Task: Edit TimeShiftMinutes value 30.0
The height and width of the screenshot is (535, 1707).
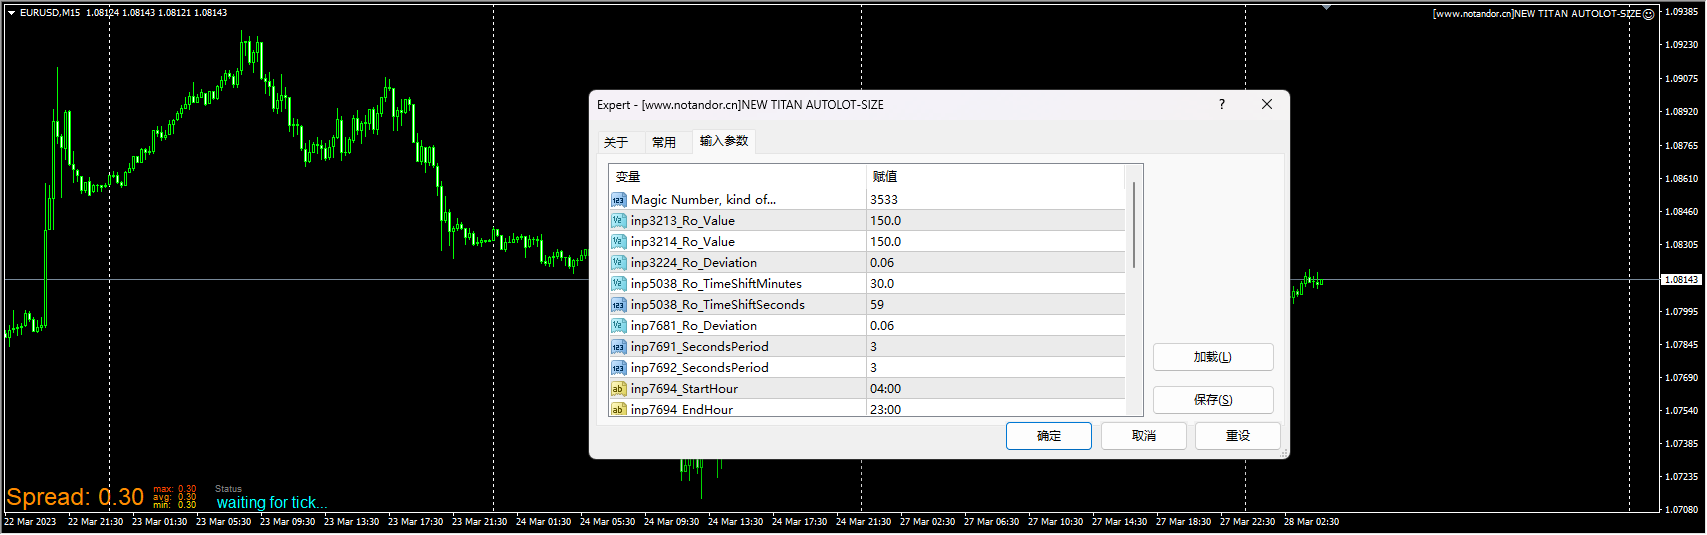Action: 995,284
